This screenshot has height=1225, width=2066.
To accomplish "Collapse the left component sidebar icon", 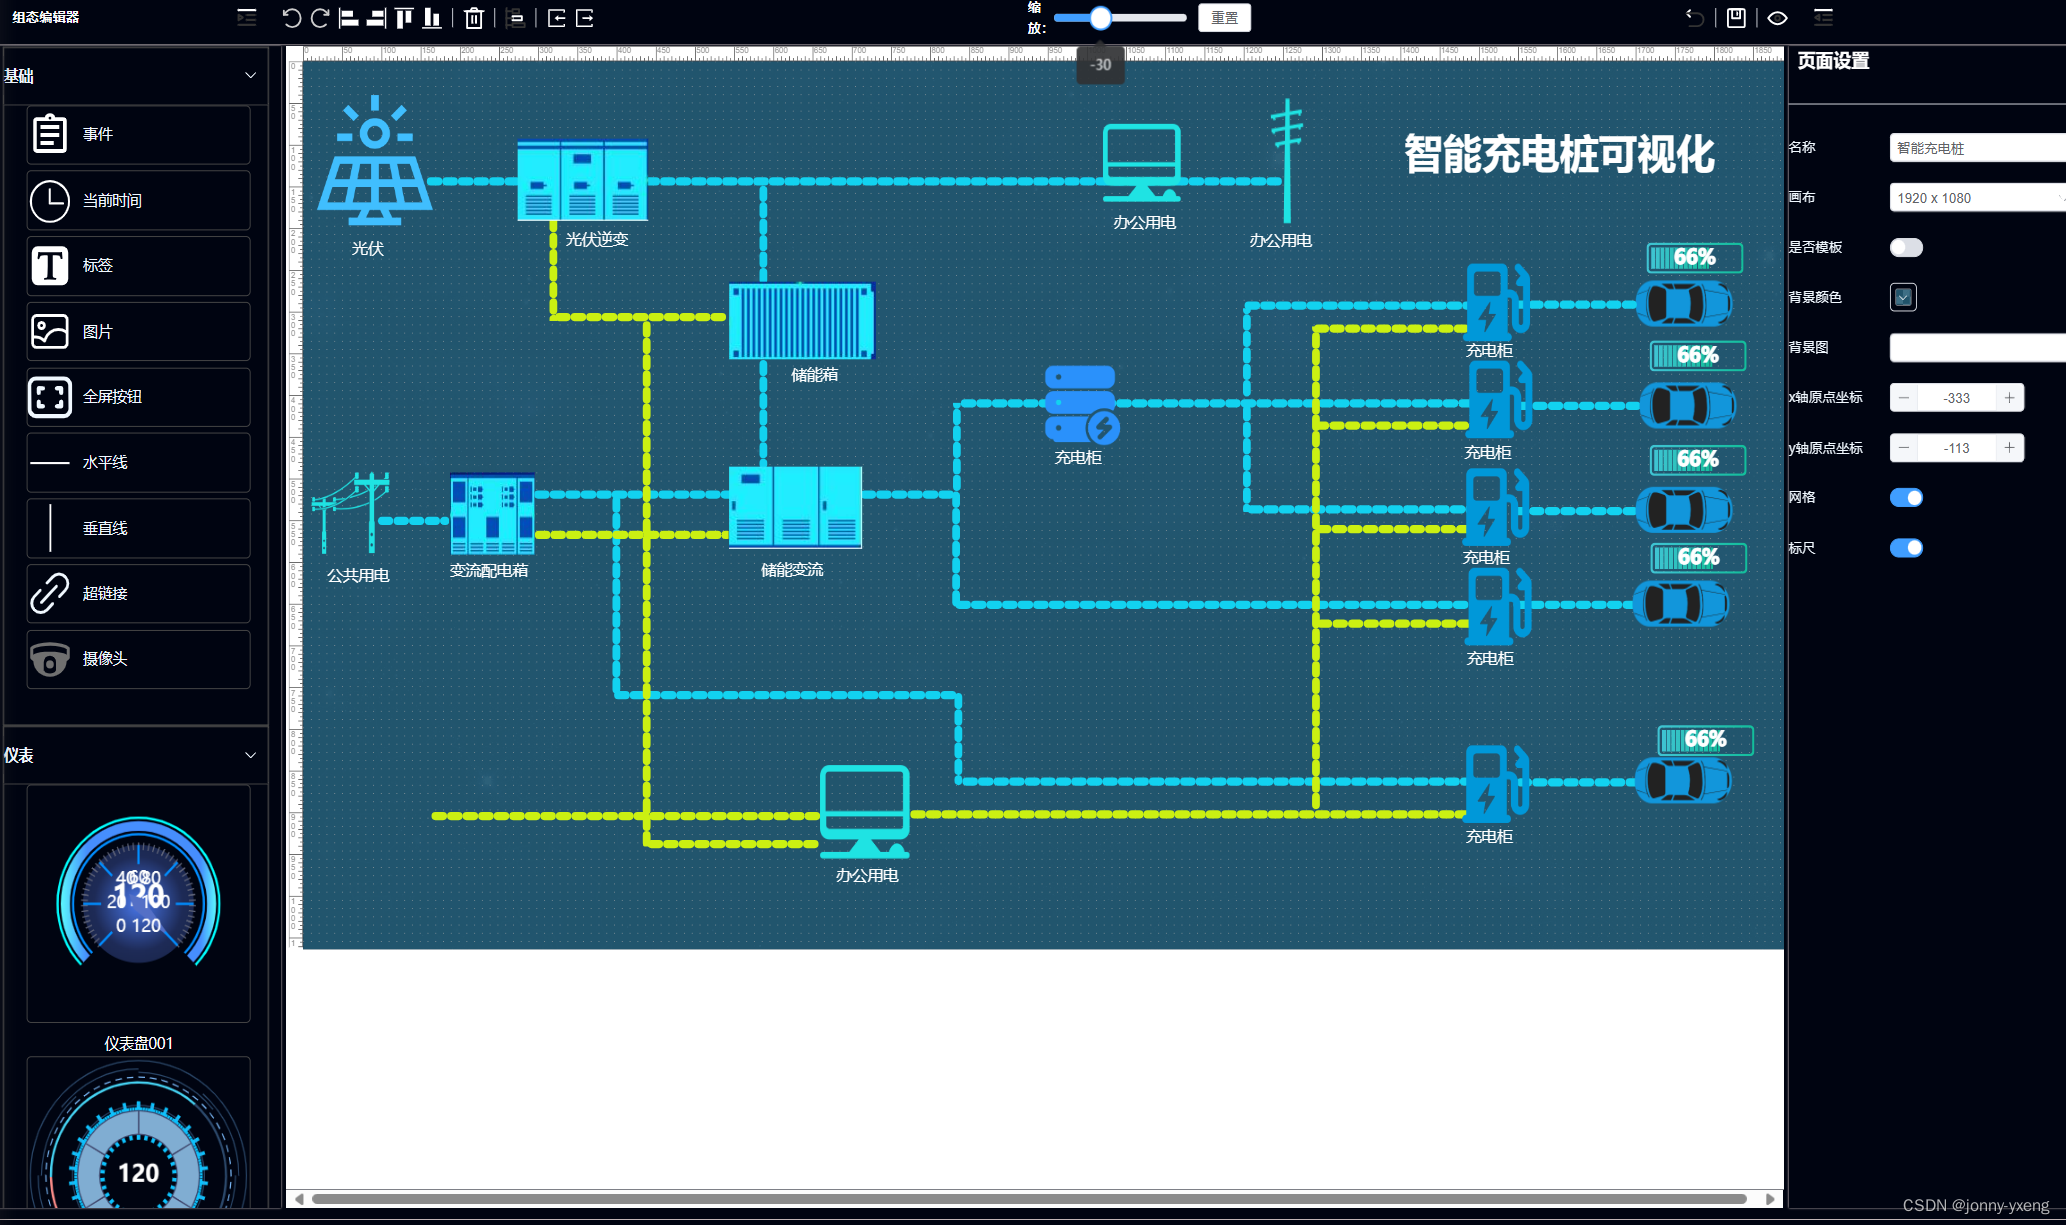I will tap(246, 17).
